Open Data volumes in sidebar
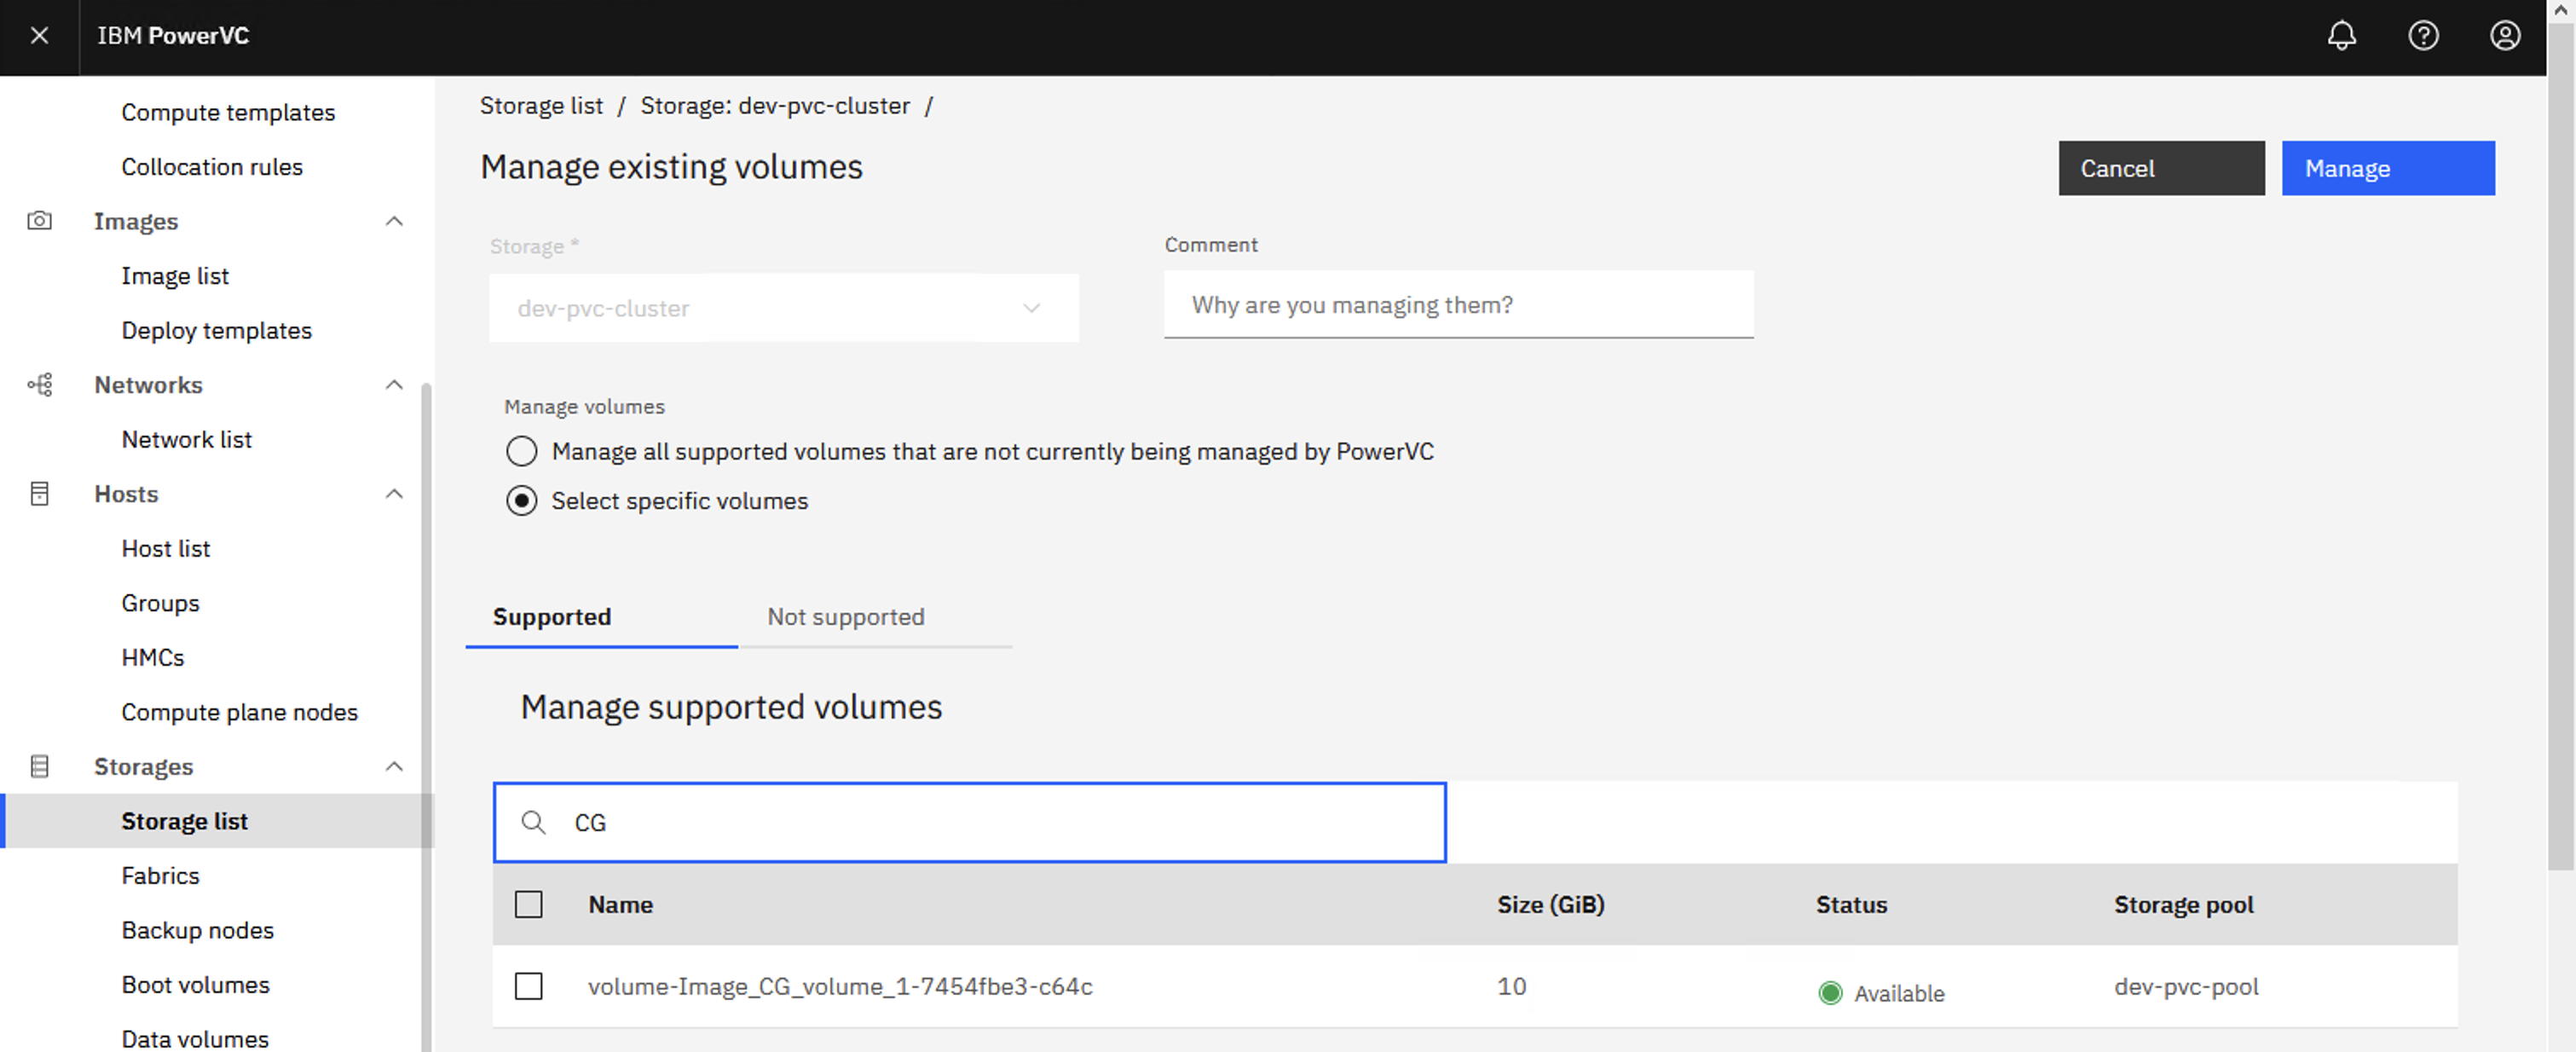The image size is (2576, 1052). [x=195, y=1039]
